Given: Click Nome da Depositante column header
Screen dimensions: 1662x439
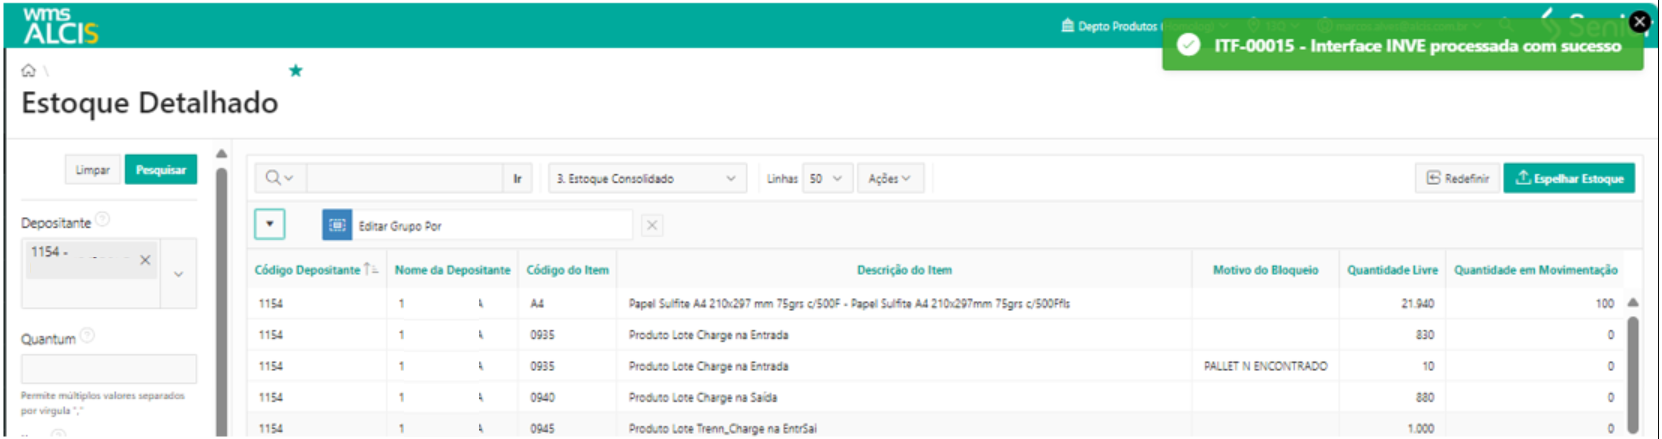Looking at the screenshot, I should (x=452, y=270).
